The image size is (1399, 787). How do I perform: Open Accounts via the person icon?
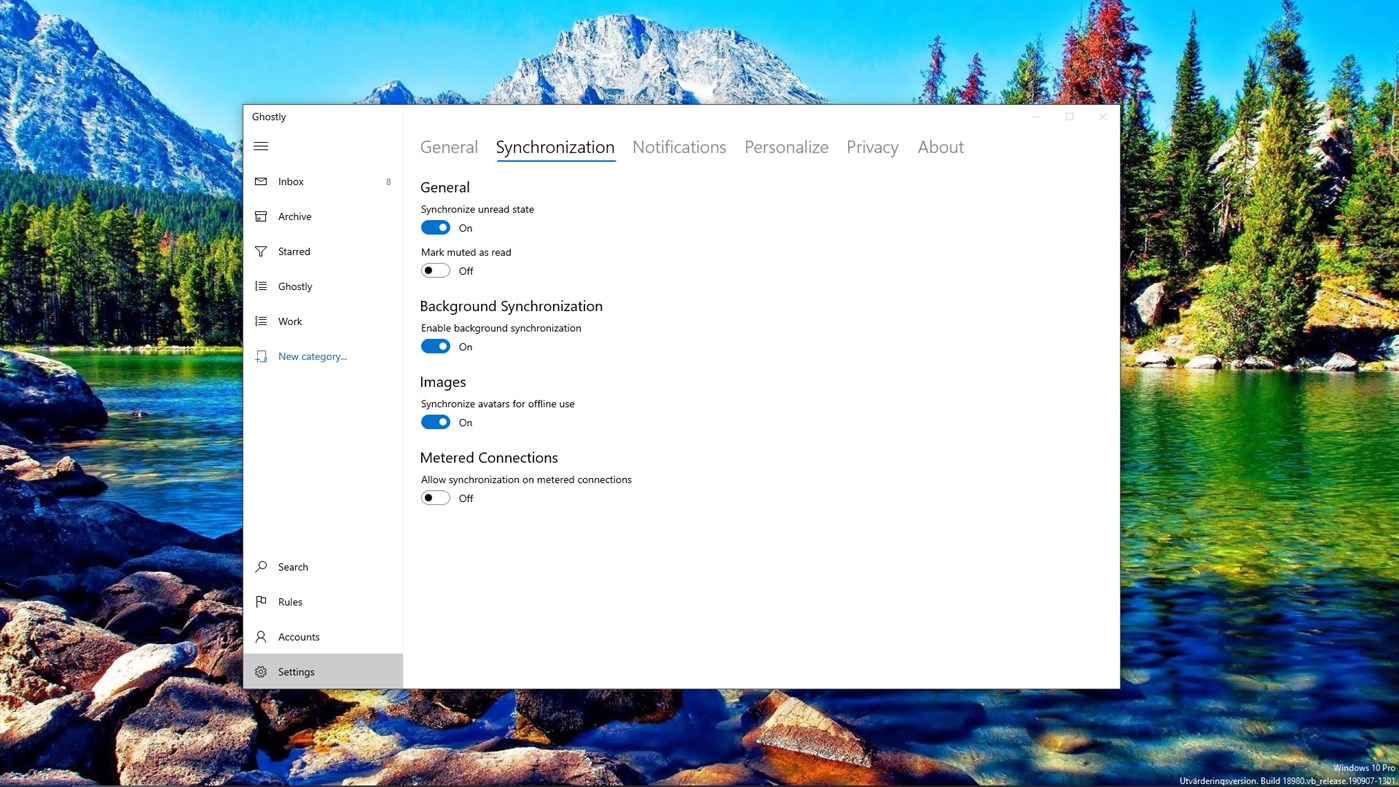261,637
